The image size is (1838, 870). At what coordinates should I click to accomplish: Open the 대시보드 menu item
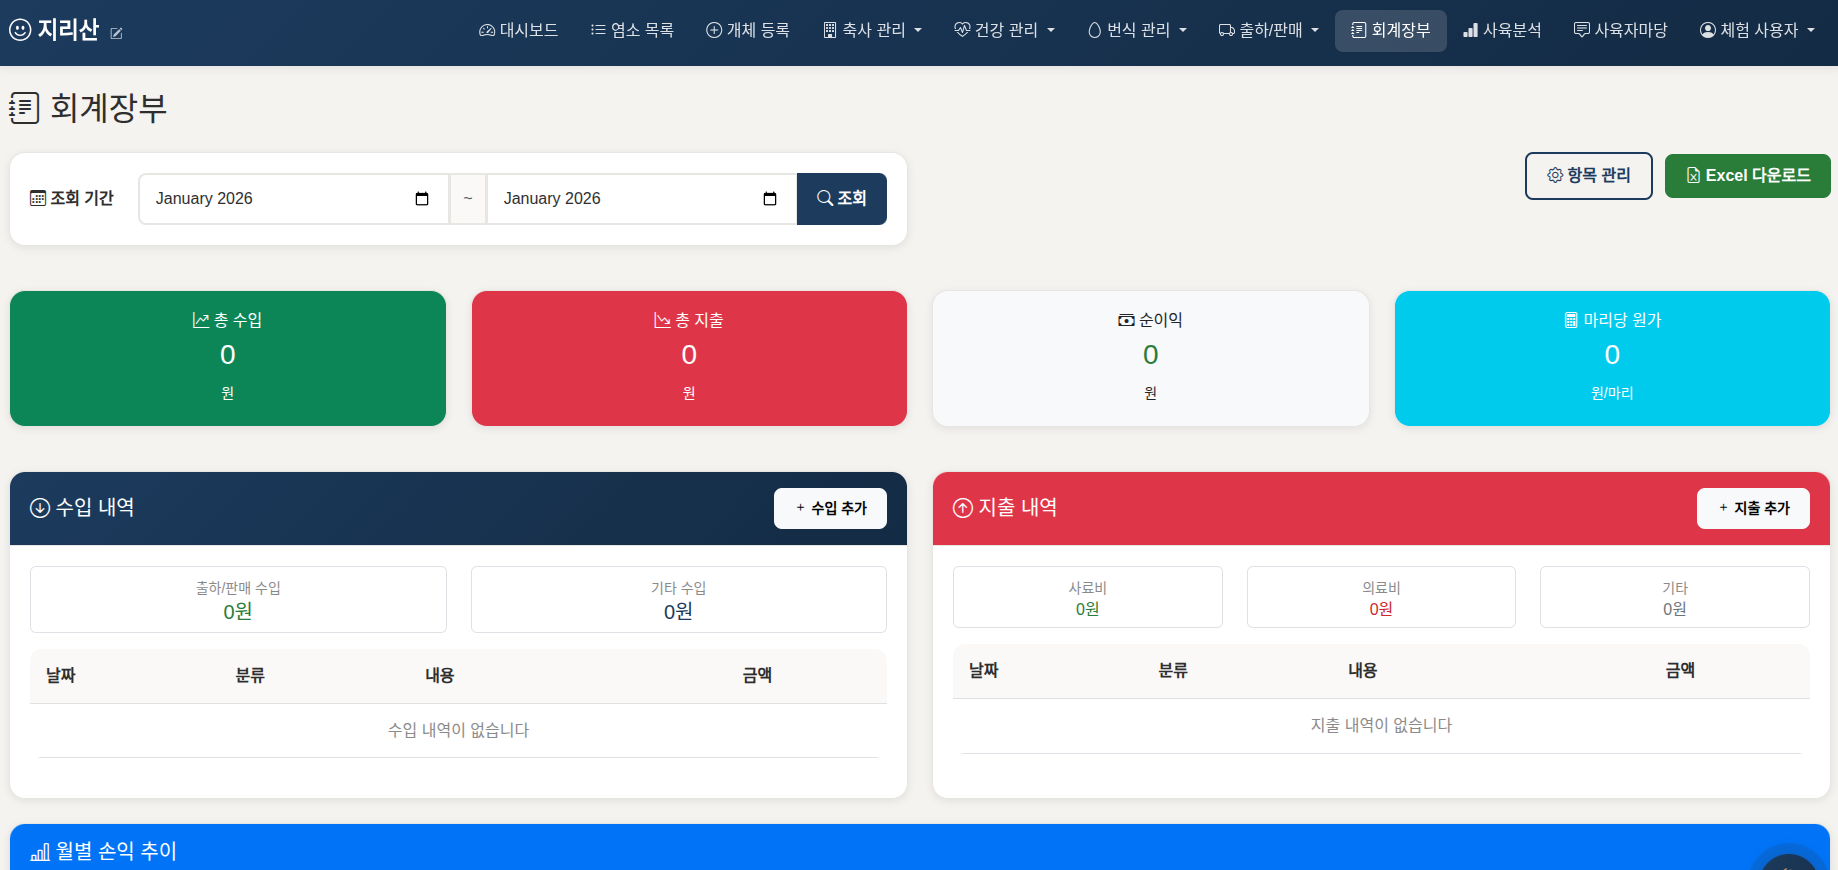pyautogui.click(x=518, y=30)
